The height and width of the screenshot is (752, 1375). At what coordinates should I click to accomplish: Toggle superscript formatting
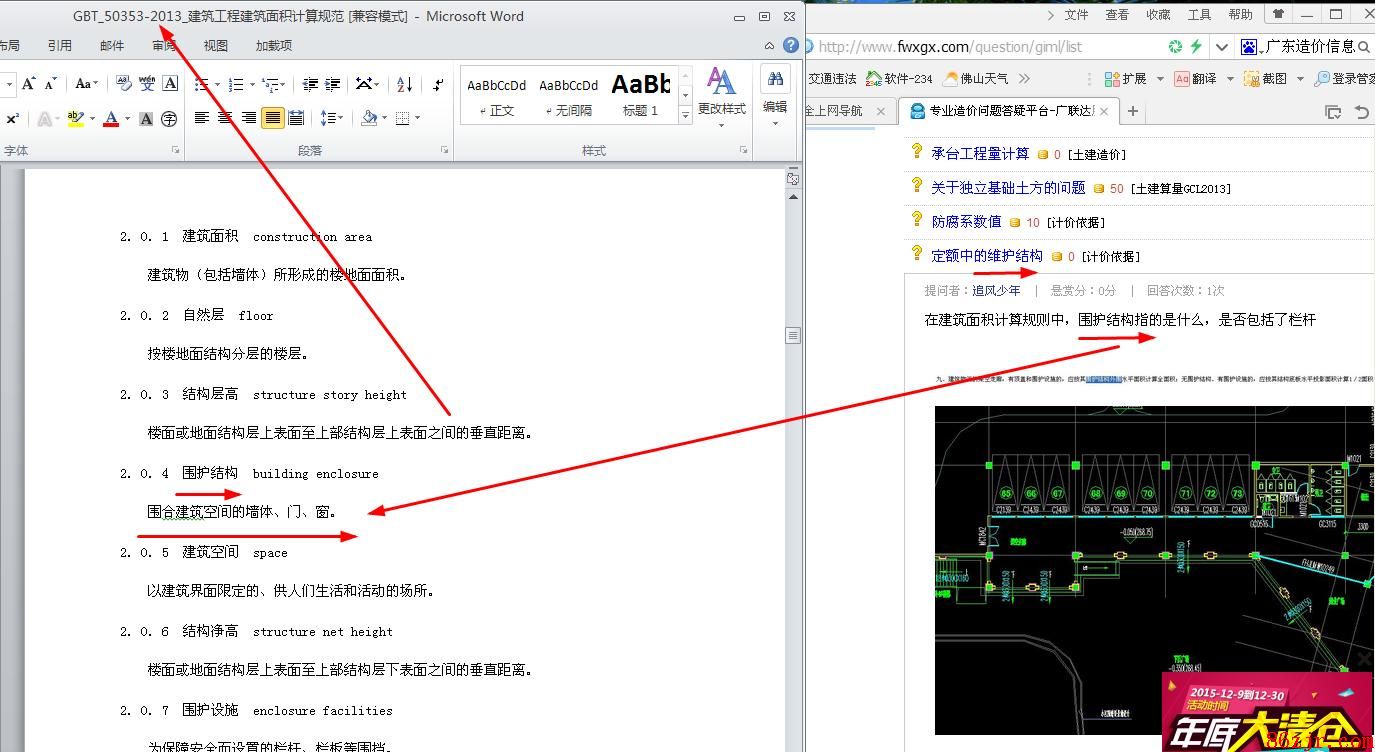click(12, 119)
